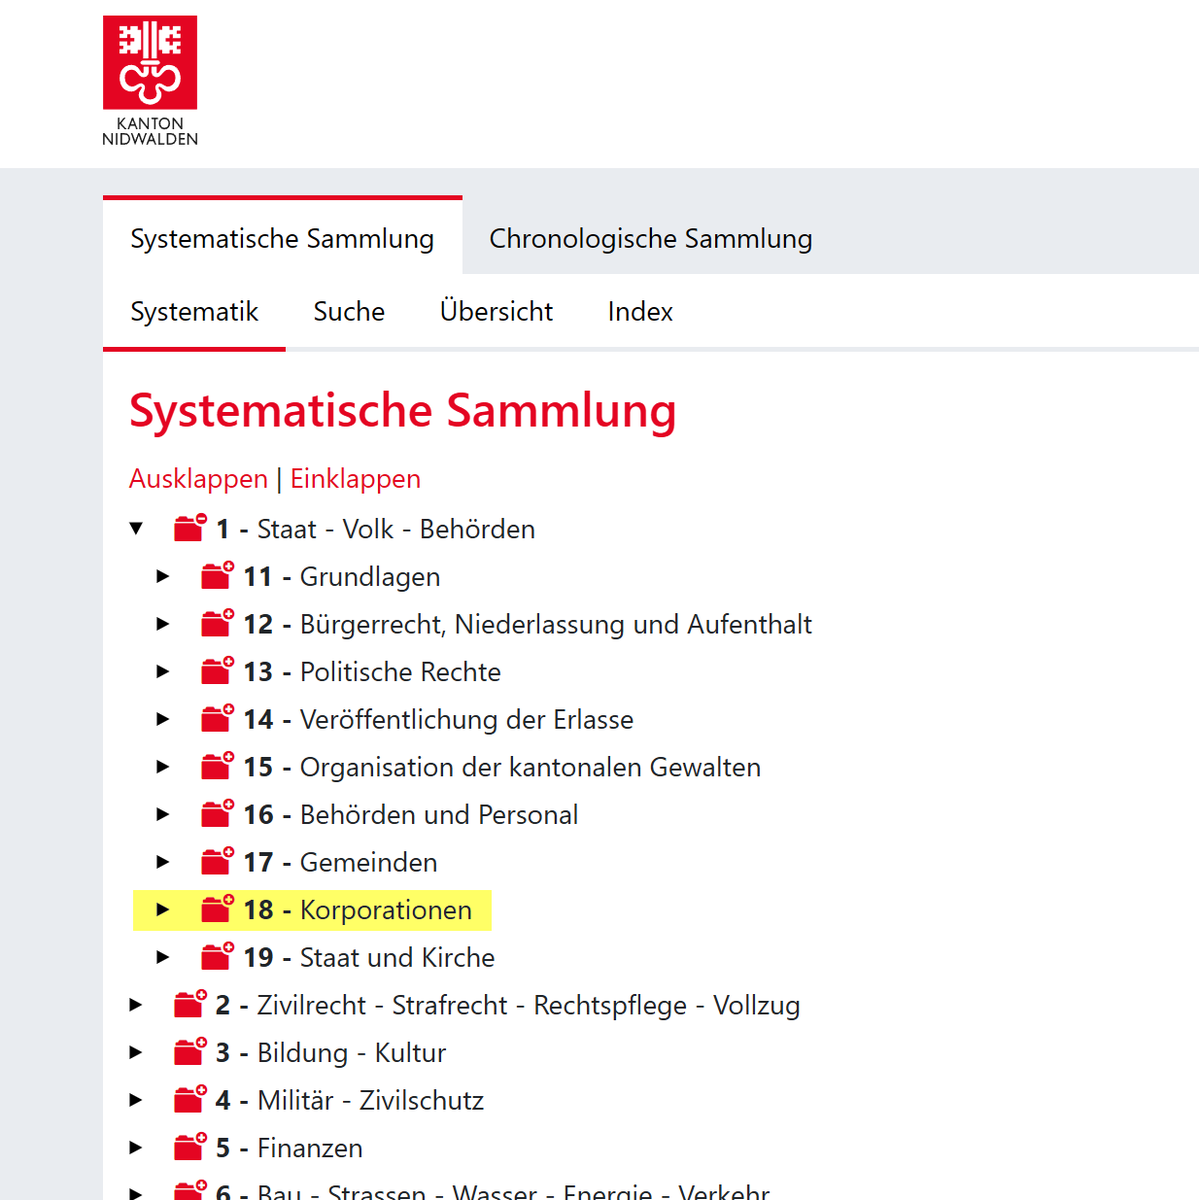Click the folder icon for 13 Politische Rechte

(x=216, y=670)
